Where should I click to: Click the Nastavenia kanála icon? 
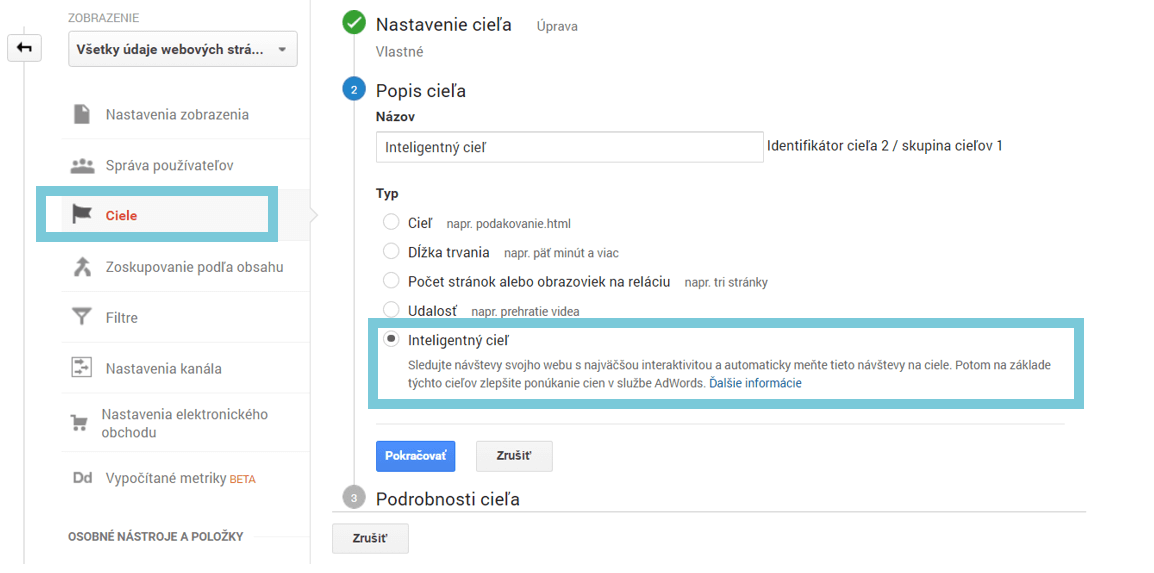pyautogui.click(x=82, y=368)
